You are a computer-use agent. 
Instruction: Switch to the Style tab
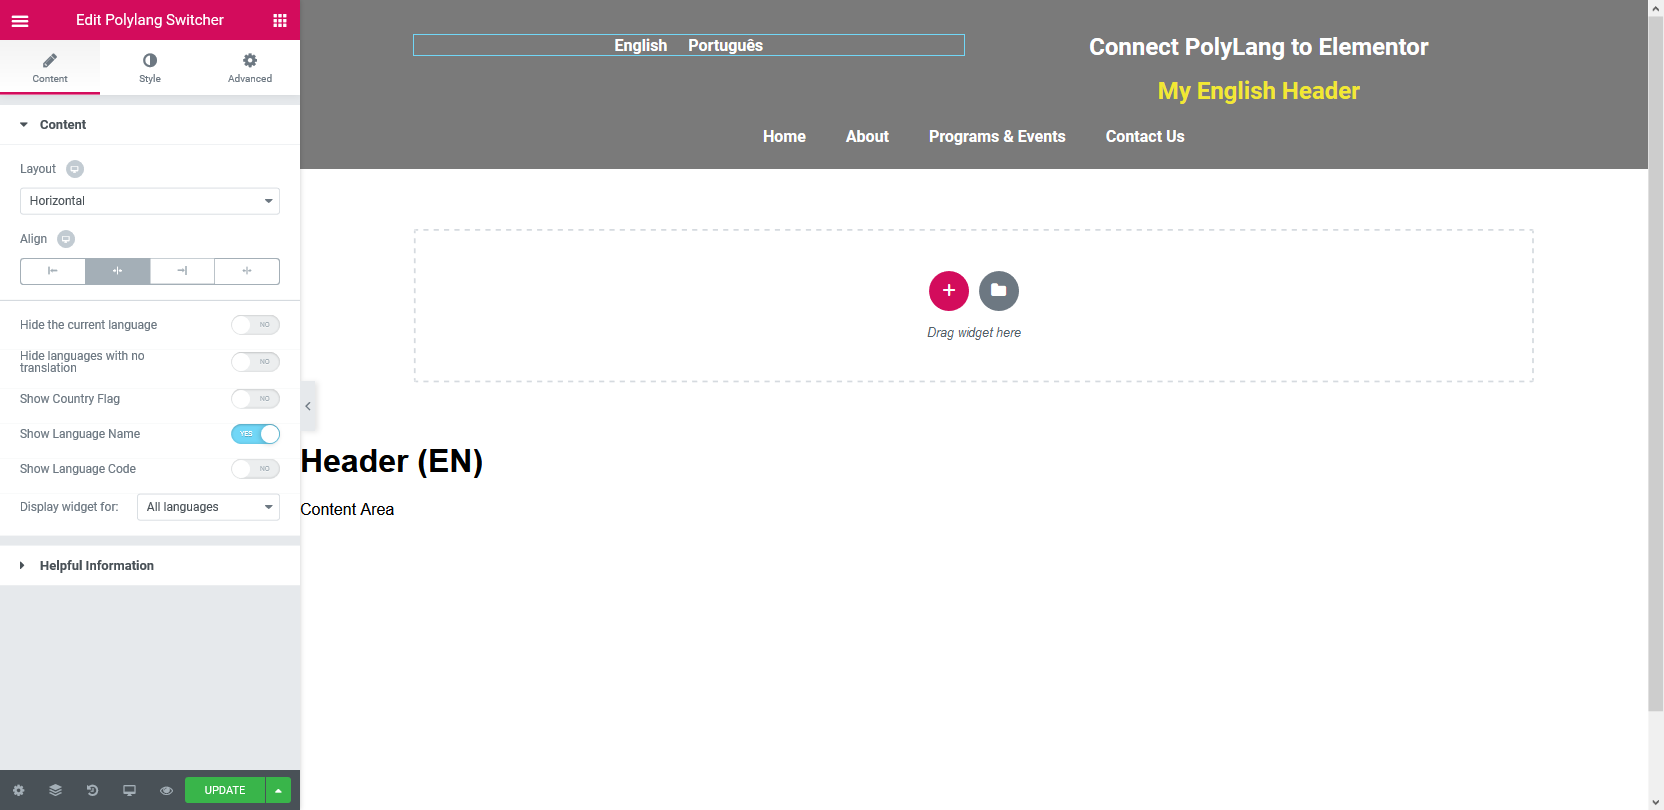click(x=150, y=67)
